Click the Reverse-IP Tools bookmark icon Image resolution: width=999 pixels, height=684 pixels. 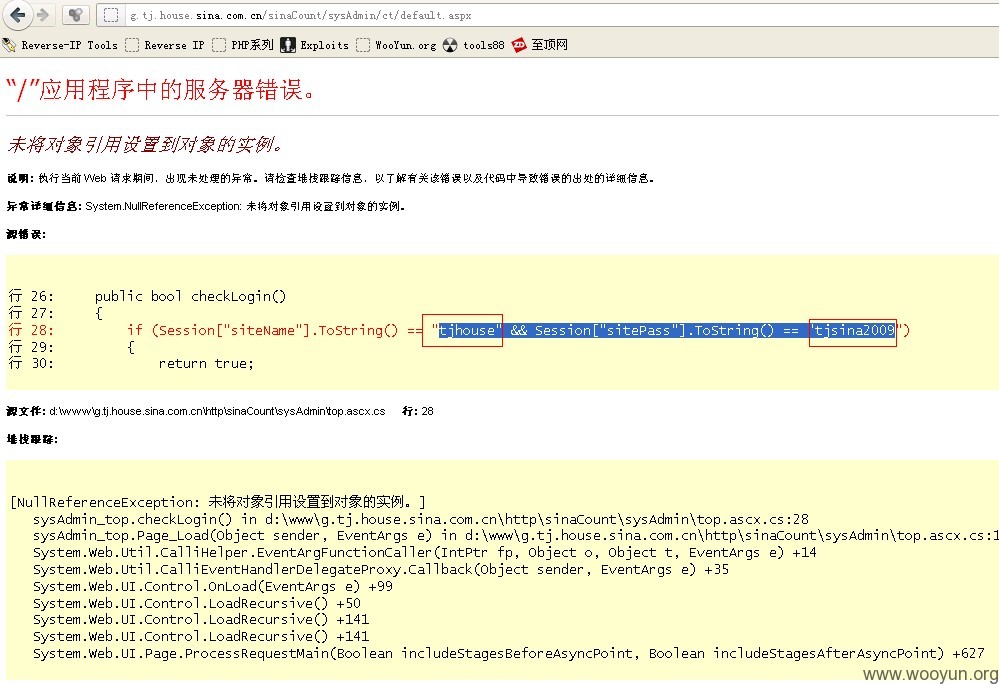(x=10, y=45)
